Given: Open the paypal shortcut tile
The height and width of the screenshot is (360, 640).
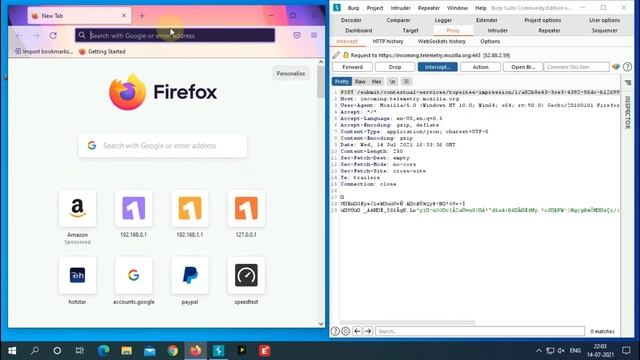Looking at the screenshot, I should tap(190, 275).
